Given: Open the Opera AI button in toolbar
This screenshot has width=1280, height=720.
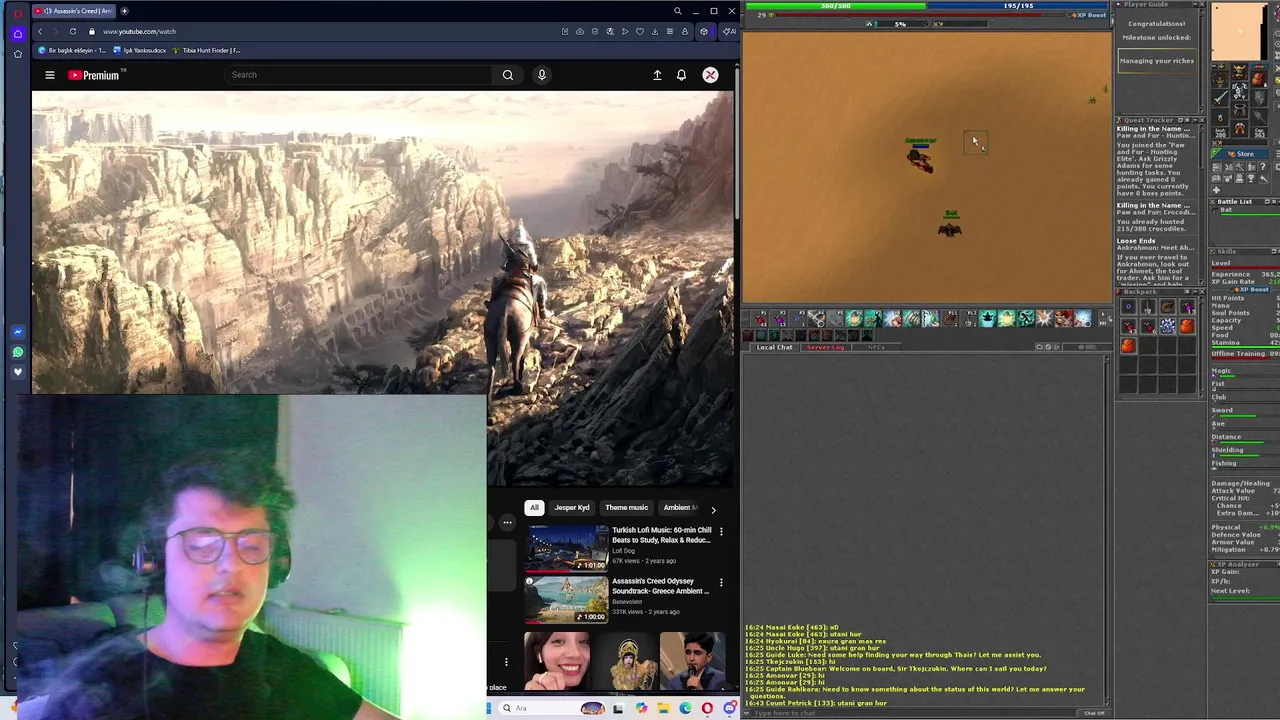Looking at the screenshot, I should (x=730, y=31).
